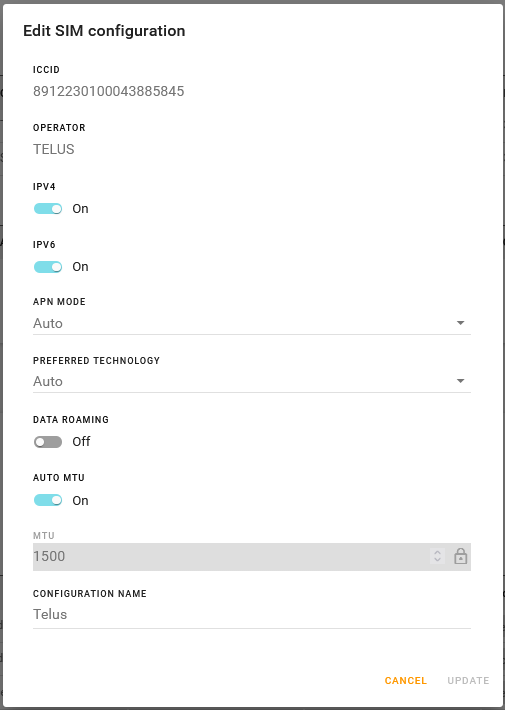
Task: Click the Edit SIM configuration title
Action: point(104,31)
